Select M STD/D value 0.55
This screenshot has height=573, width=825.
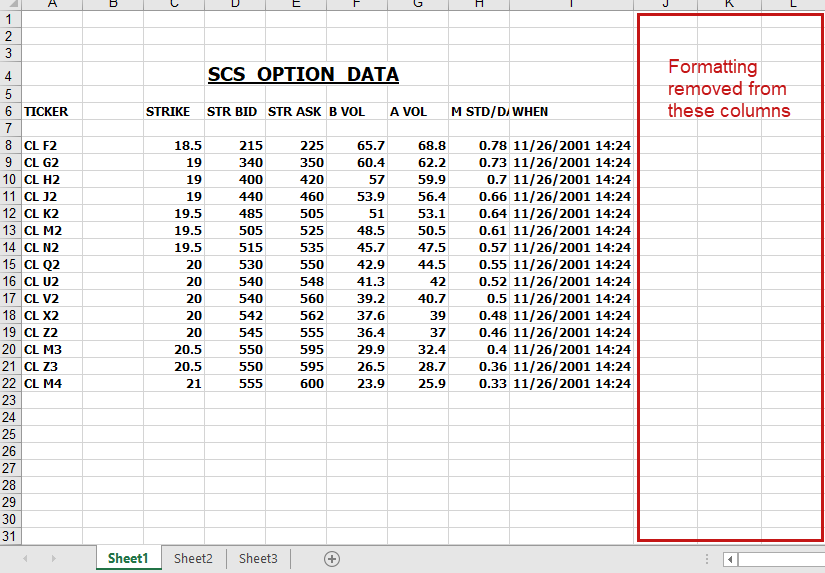tap(479, 264)
